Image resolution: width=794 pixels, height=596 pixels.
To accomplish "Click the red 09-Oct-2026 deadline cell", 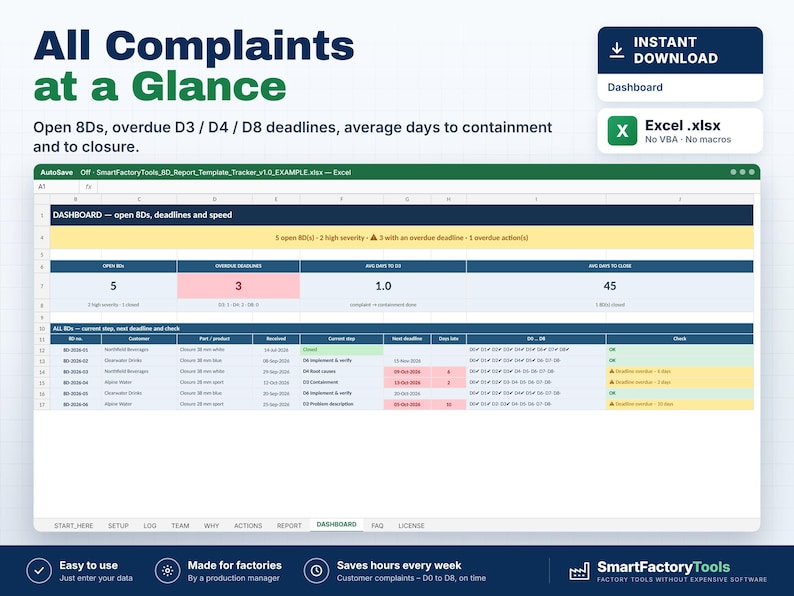I will point(407,372).
